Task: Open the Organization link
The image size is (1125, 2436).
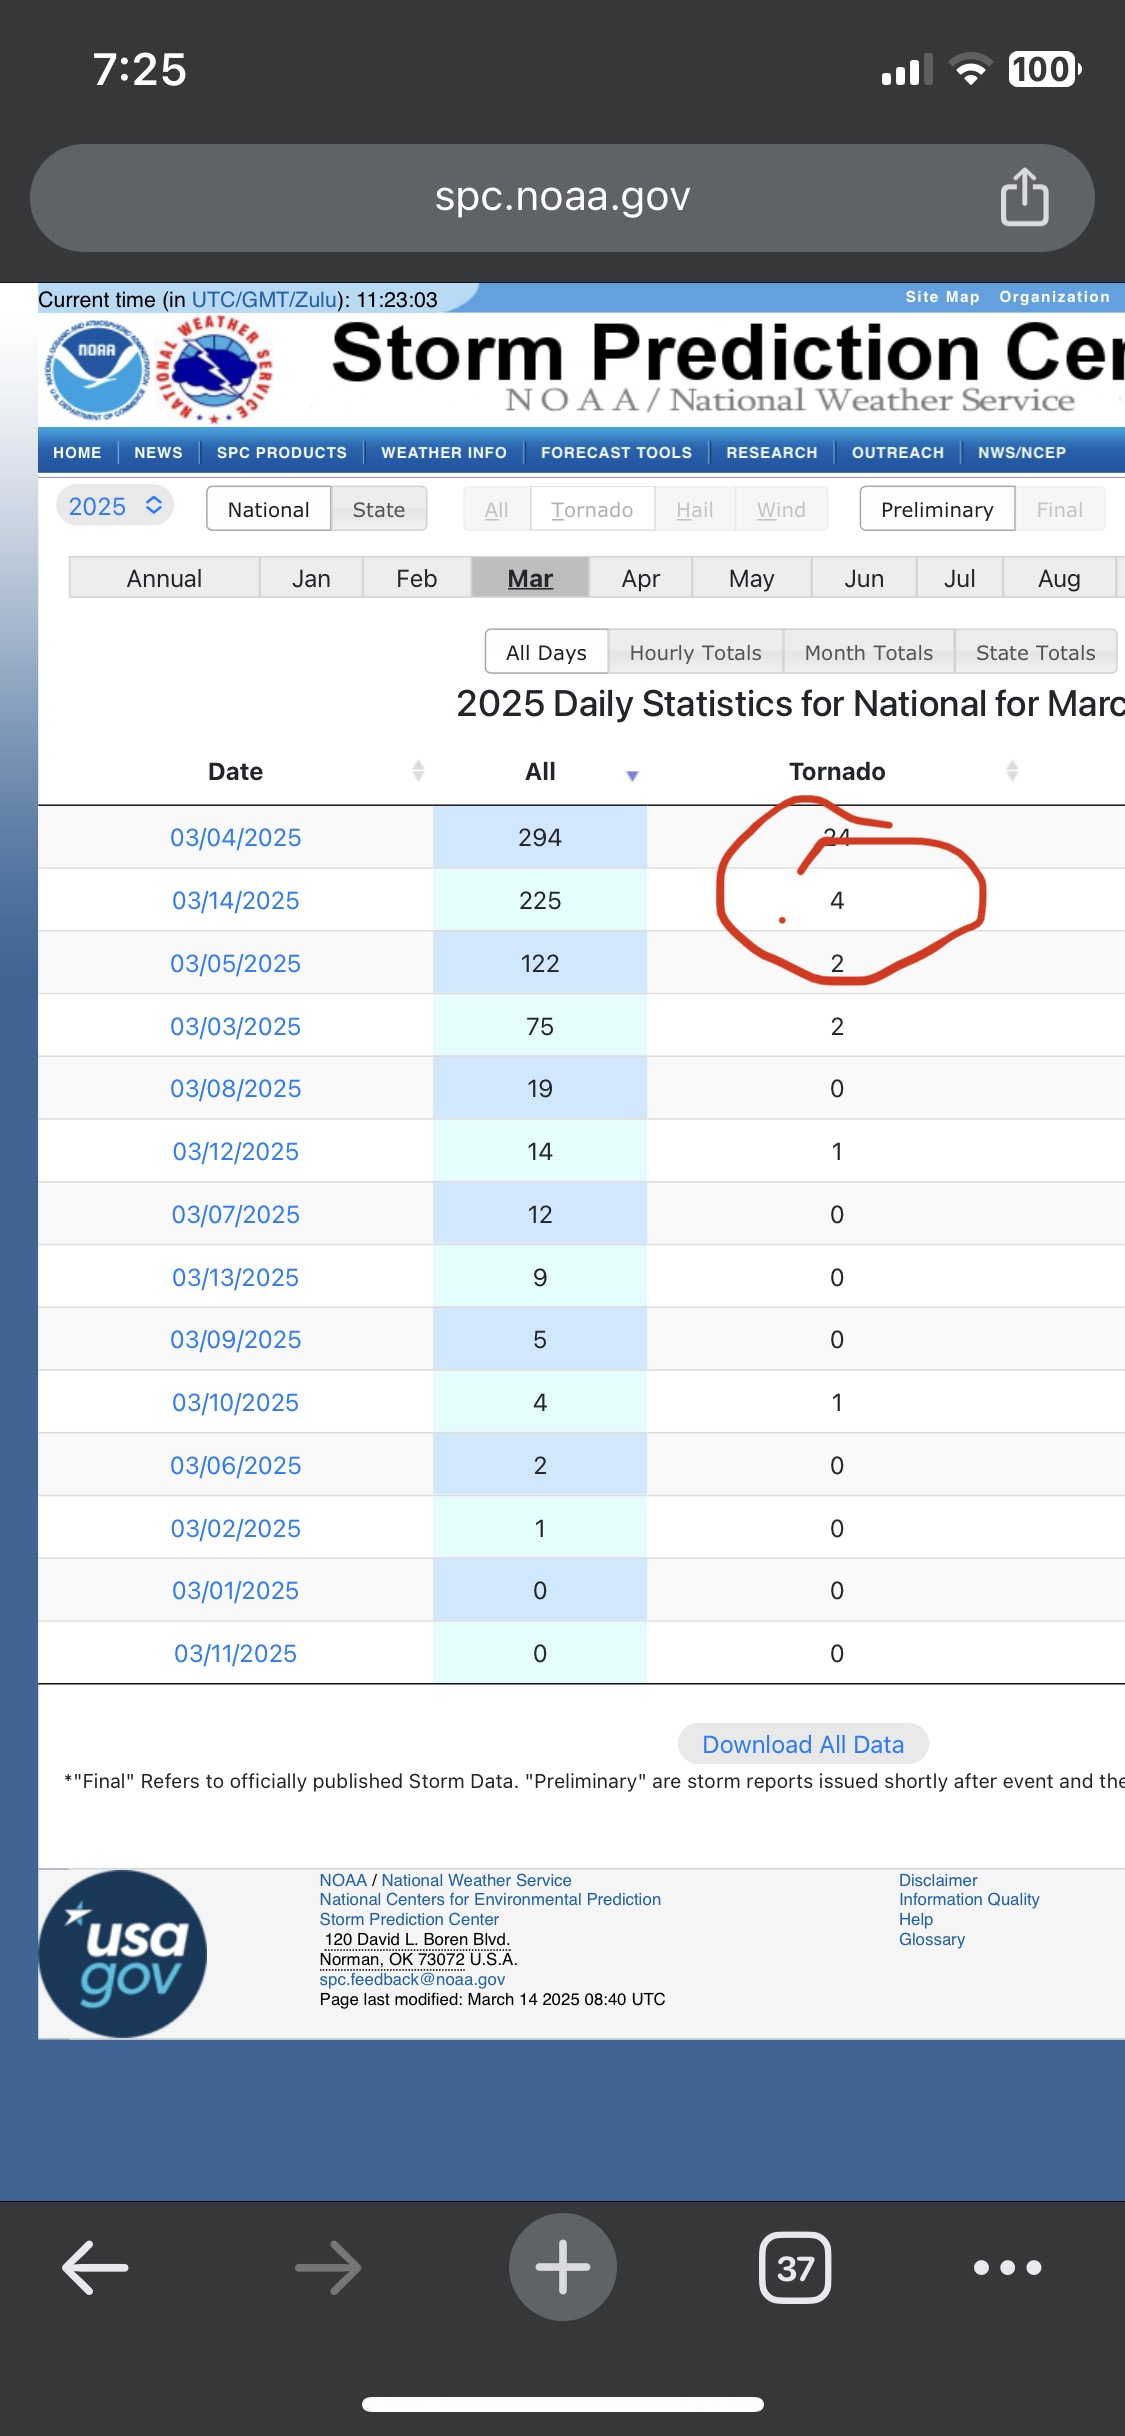Action: [1054, 297]
